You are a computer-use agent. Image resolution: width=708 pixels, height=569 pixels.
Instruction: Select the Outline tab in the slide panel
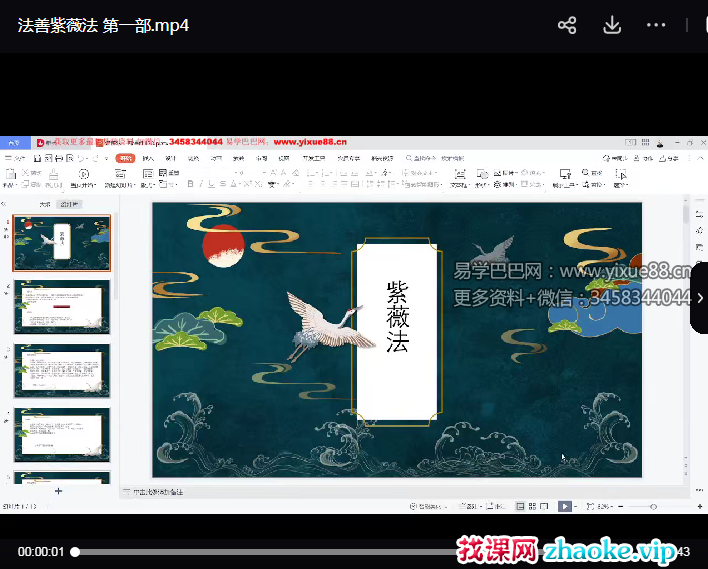(x=45, y=203)
